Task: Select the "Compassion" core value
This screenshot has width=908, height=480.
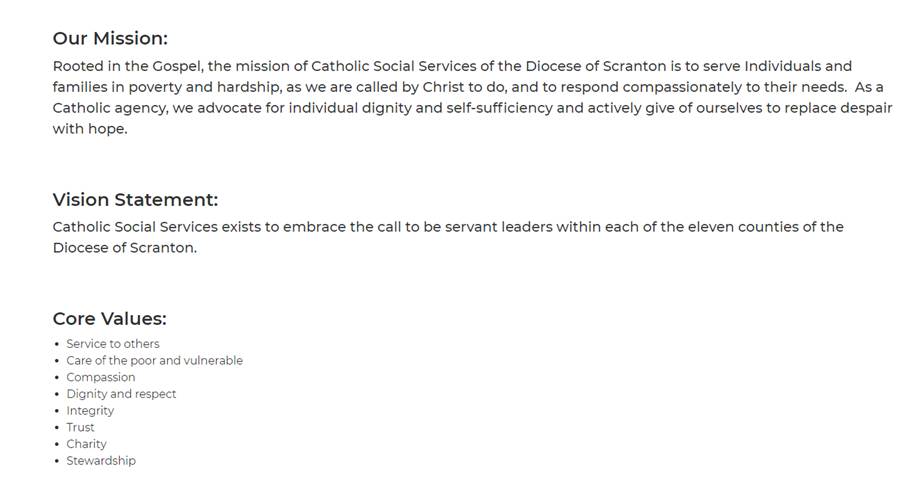Action: click(x=101, y=378)
